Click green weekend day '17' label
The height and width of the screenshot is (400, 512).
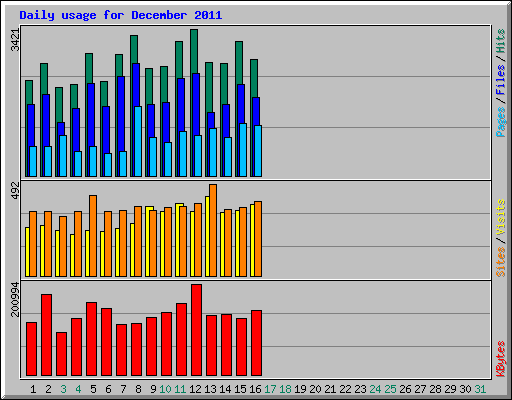click(270, 389)
